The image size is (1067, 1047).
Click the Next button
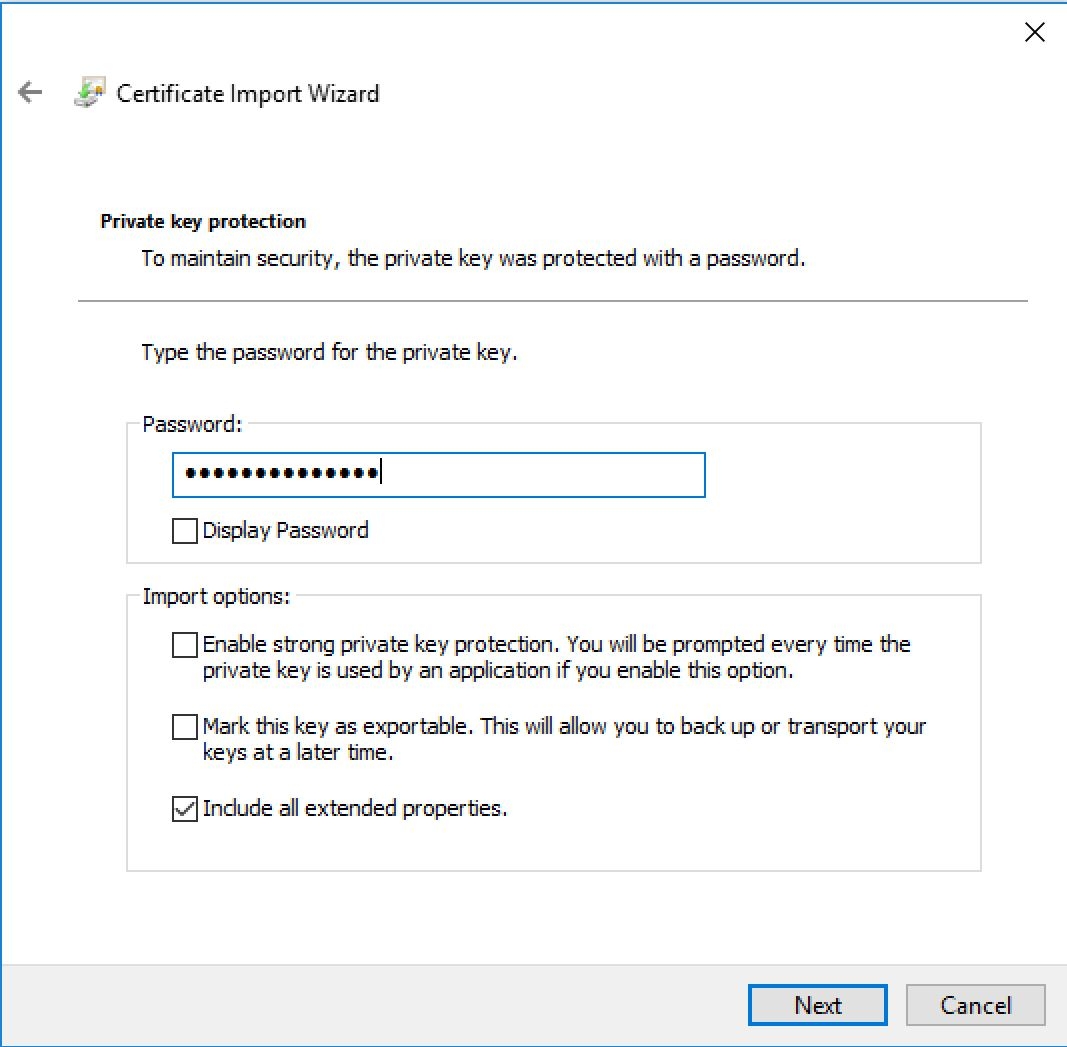pos(817,1005)
